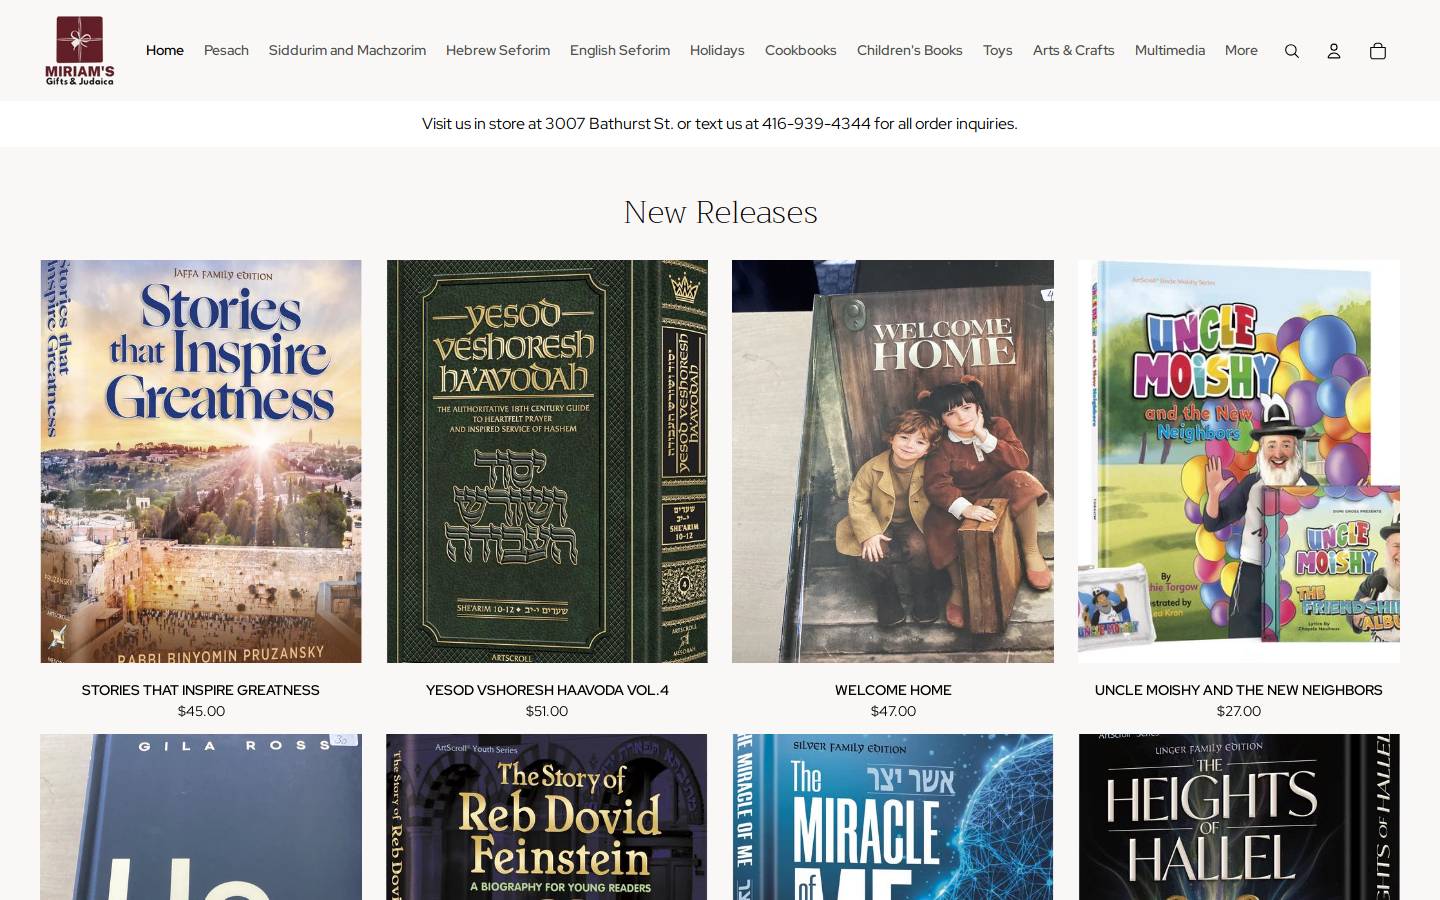Go to Home menu item
This screenshot has height=900, width=1440.
165,50
